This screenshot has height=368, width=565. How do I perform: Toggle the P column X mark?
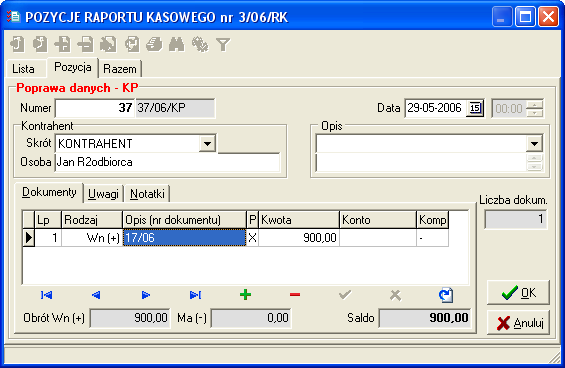[252, 238]
